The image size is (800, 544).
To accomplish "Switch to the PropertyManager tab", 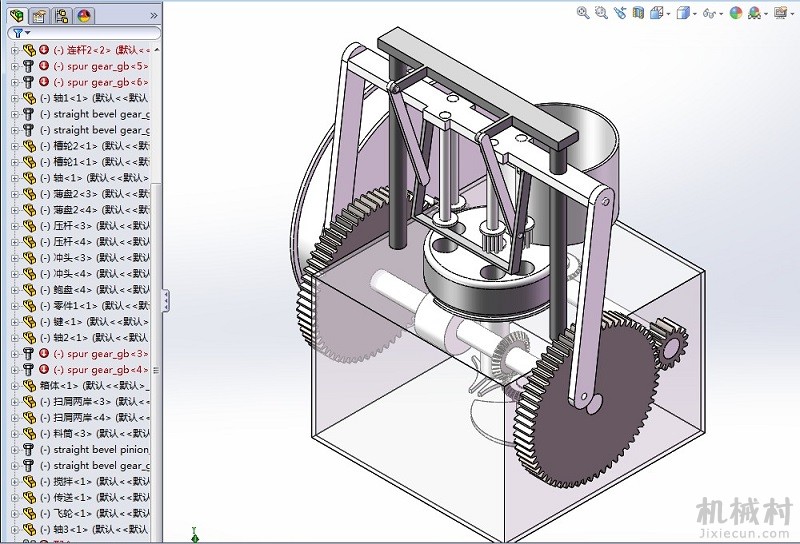I will pos(39,16).
